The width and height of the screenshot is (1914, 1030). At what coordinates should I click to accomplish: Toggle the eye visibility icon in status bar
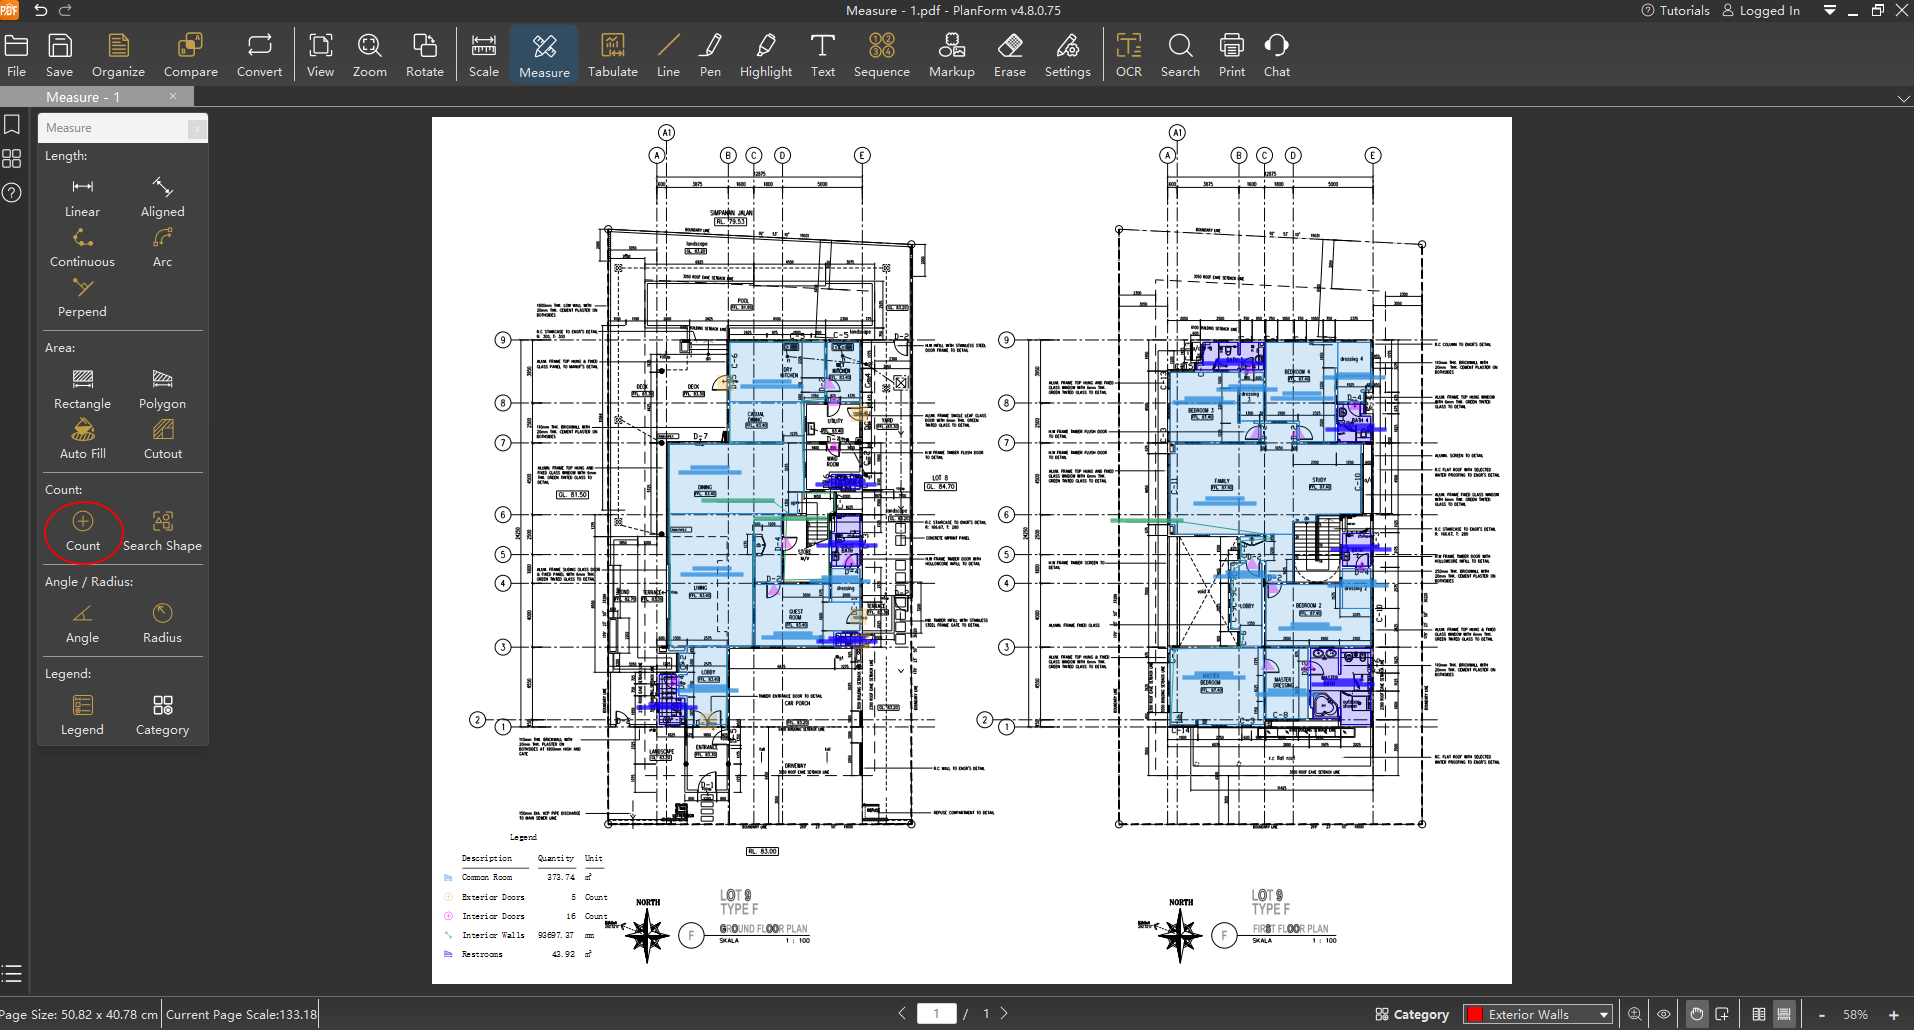coord(1664,1014)
